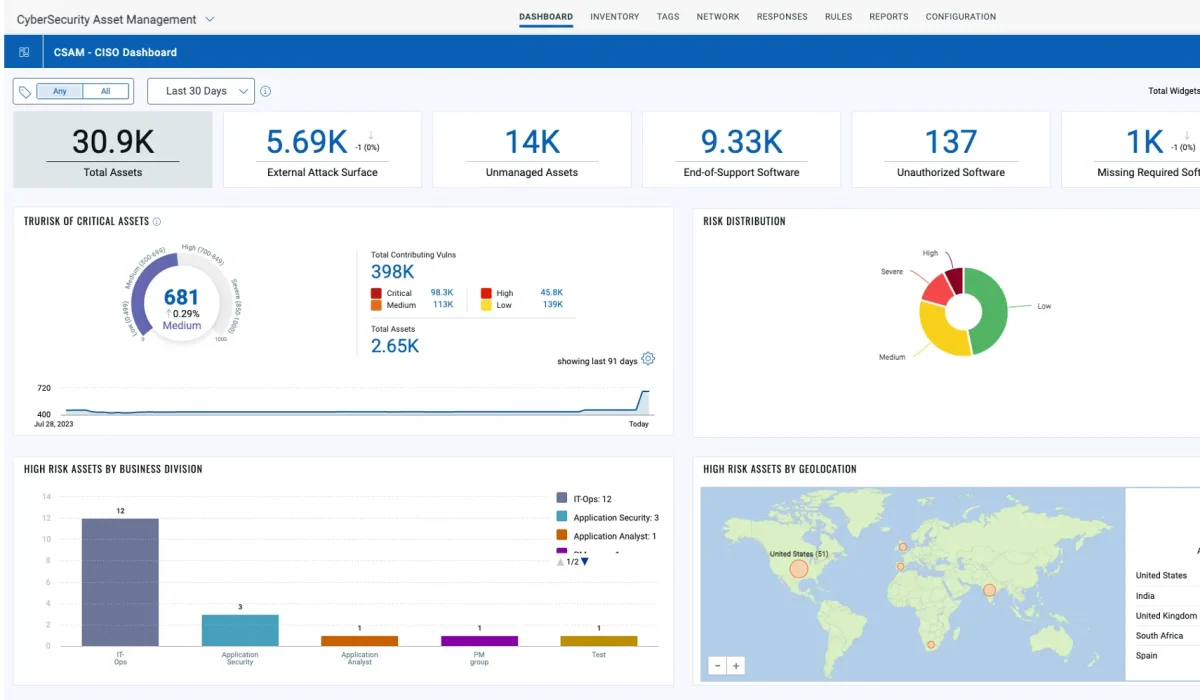
Task: Open the dashboard picker grid icon
Action: click(23, 51)
